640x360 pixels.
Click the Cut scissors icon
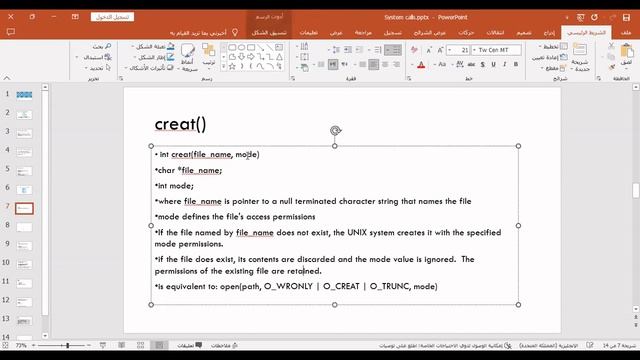[x=611, y=46]
